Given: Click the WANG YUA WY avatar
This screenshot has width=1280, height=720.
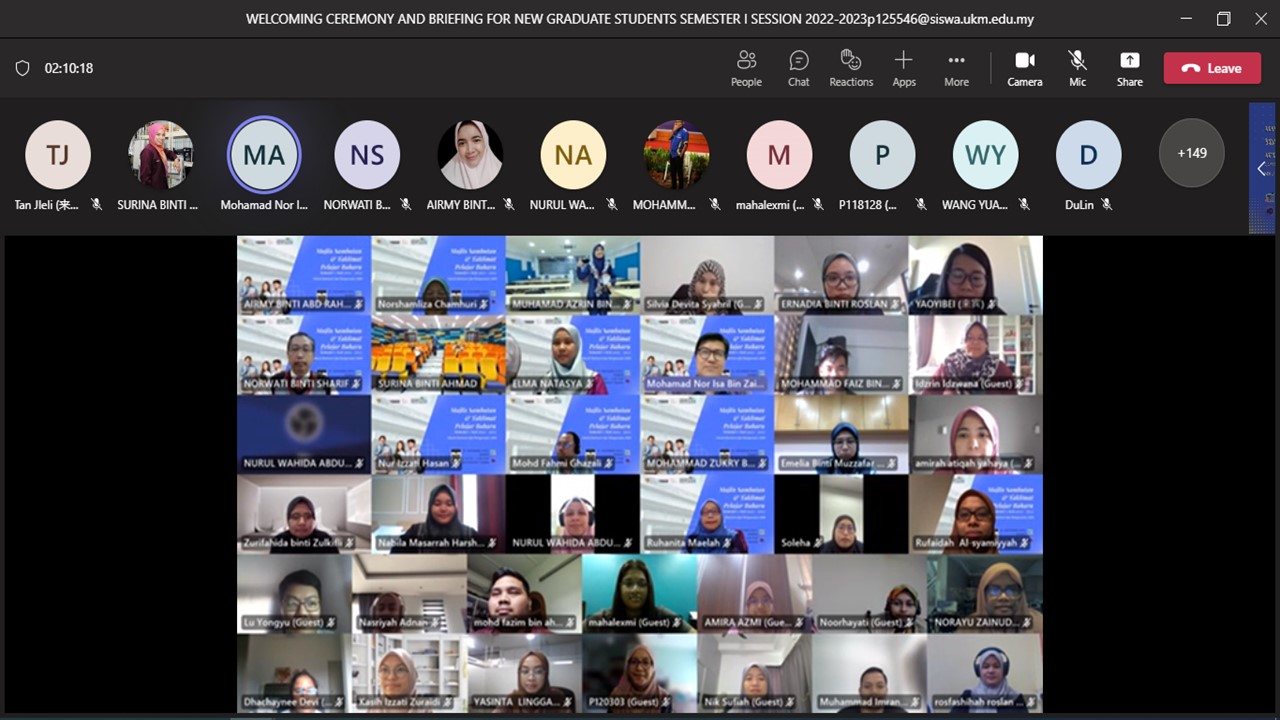Looking at the screenshot, I should pyautogui.click(x=985, y=155).
